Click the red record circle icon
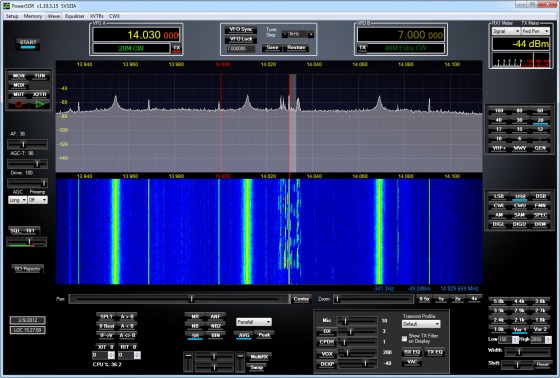This screenshot has width=560, height=378. coord(19,104)
